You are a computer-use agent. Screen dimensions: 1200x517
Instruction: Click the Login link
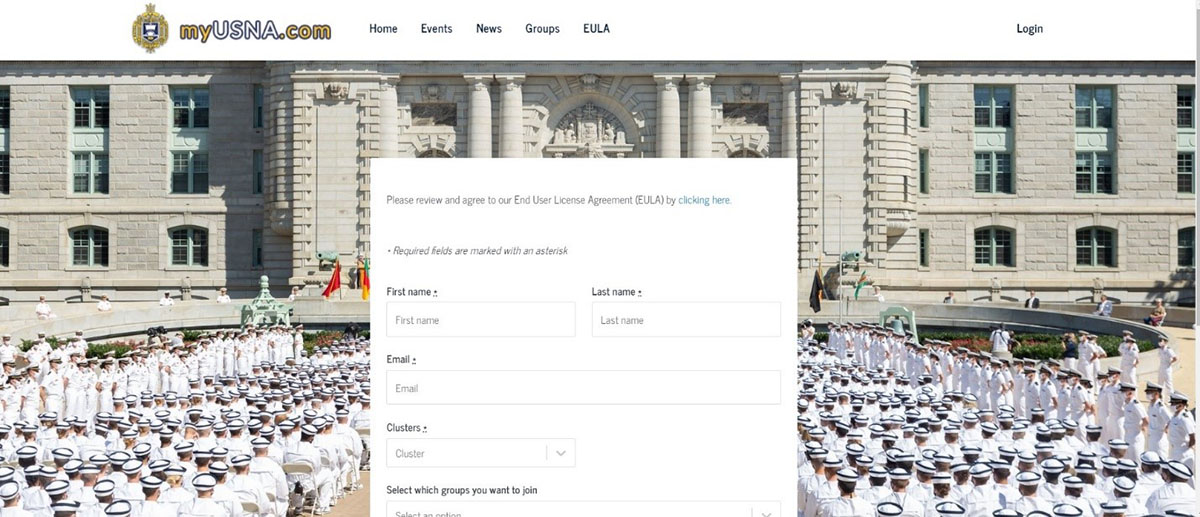coord(1029,29)
